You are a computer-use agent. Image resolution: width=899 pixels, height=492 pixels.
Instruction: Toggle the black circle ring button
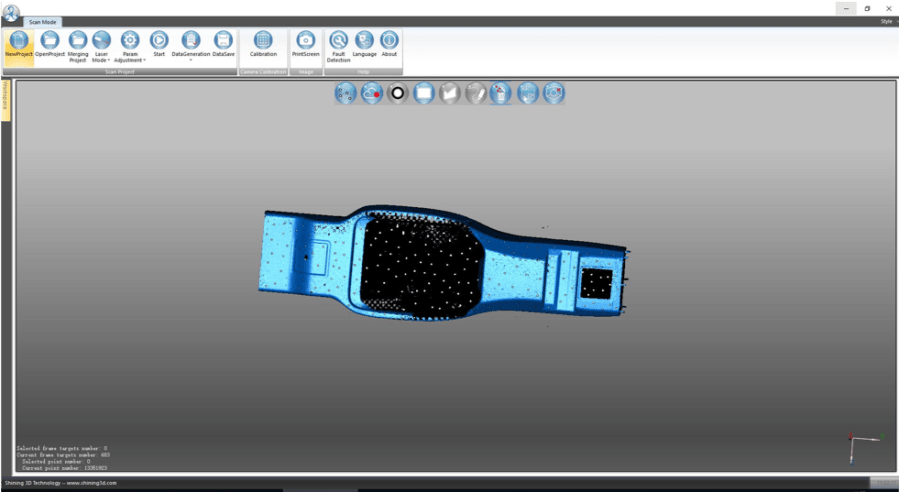point(397,93)
